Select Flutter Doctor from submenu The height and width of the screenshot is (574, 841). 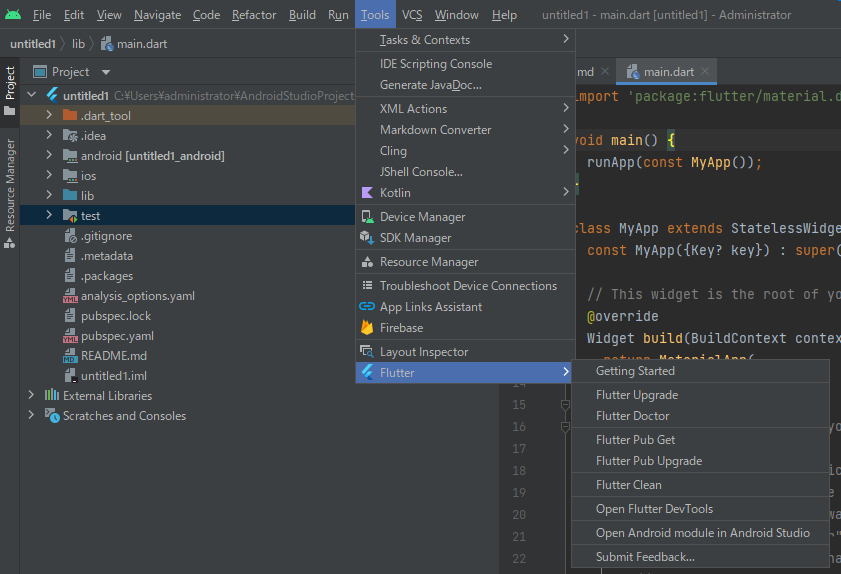[x=700, y=416]
